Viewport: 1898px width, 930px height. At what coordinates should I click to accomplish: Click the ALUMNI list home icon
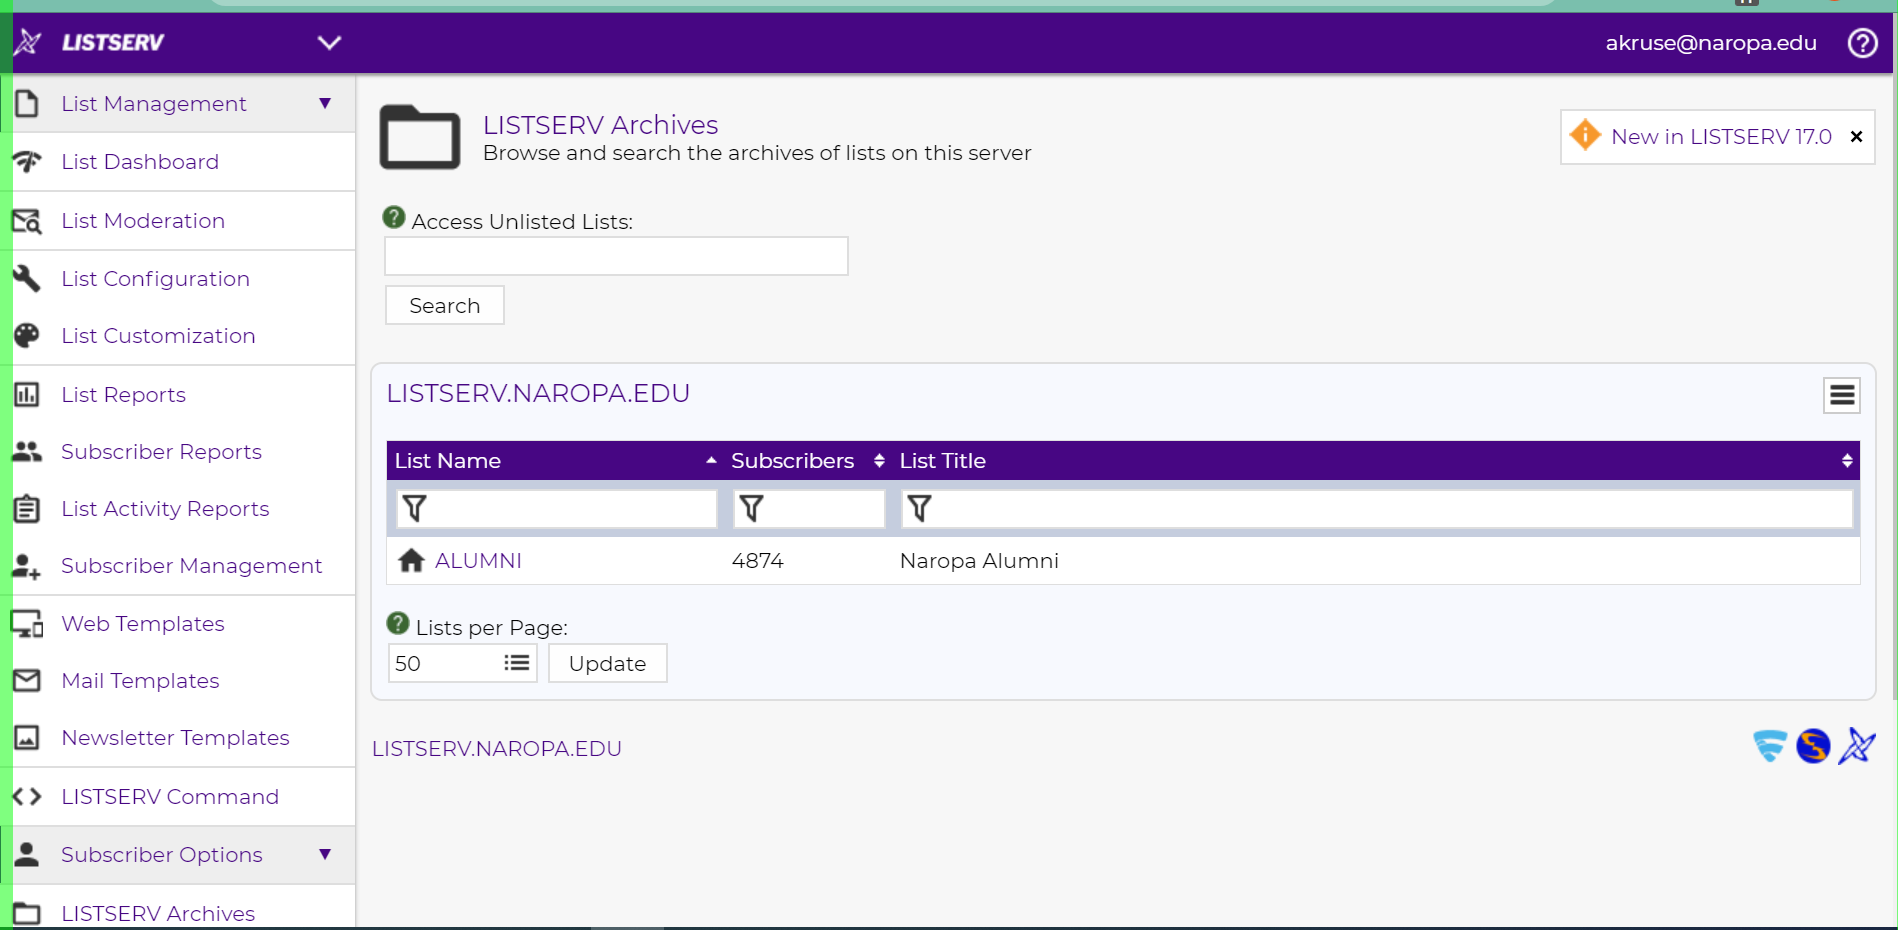(x=411, y=560)
